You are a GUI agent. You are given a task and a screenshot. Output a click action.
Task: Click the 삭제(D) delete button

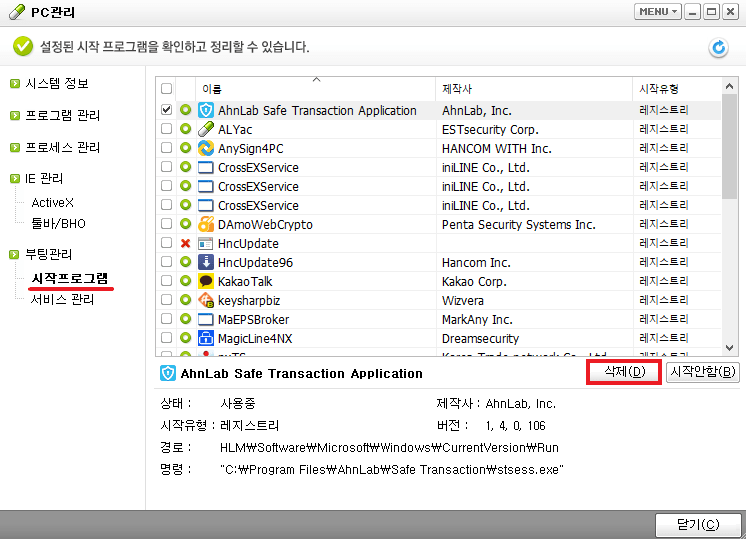tap(624, 372)
